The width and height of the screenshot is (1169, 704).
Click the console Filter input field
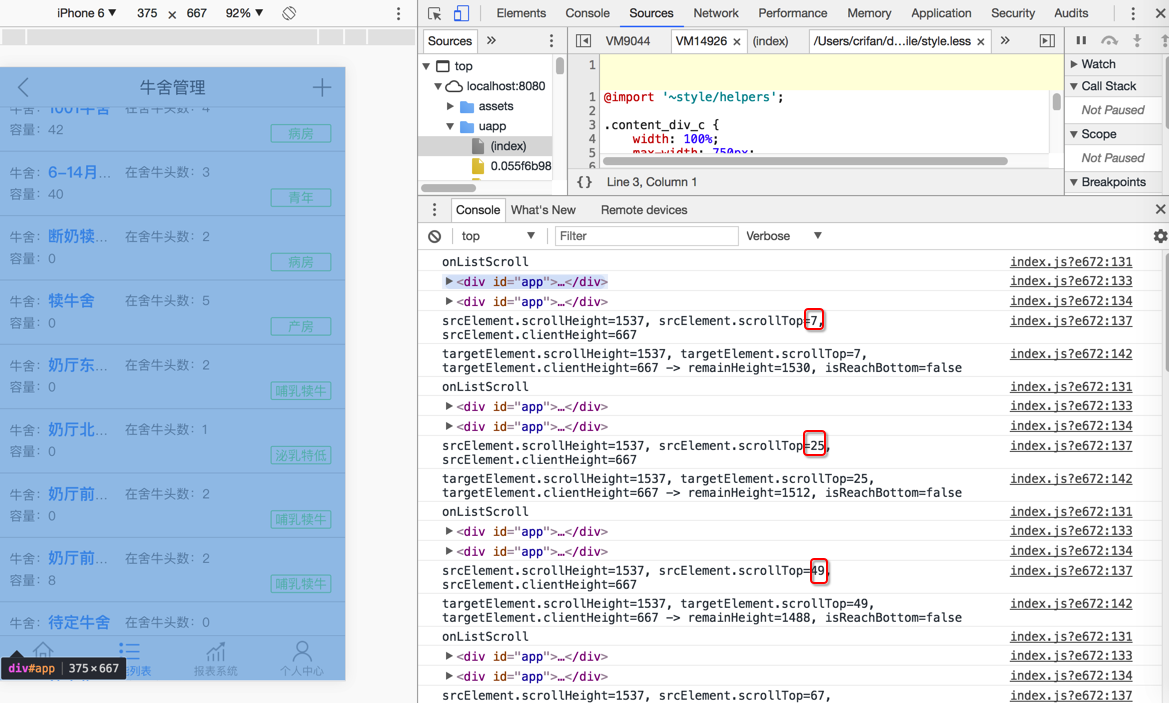point(646,236)
